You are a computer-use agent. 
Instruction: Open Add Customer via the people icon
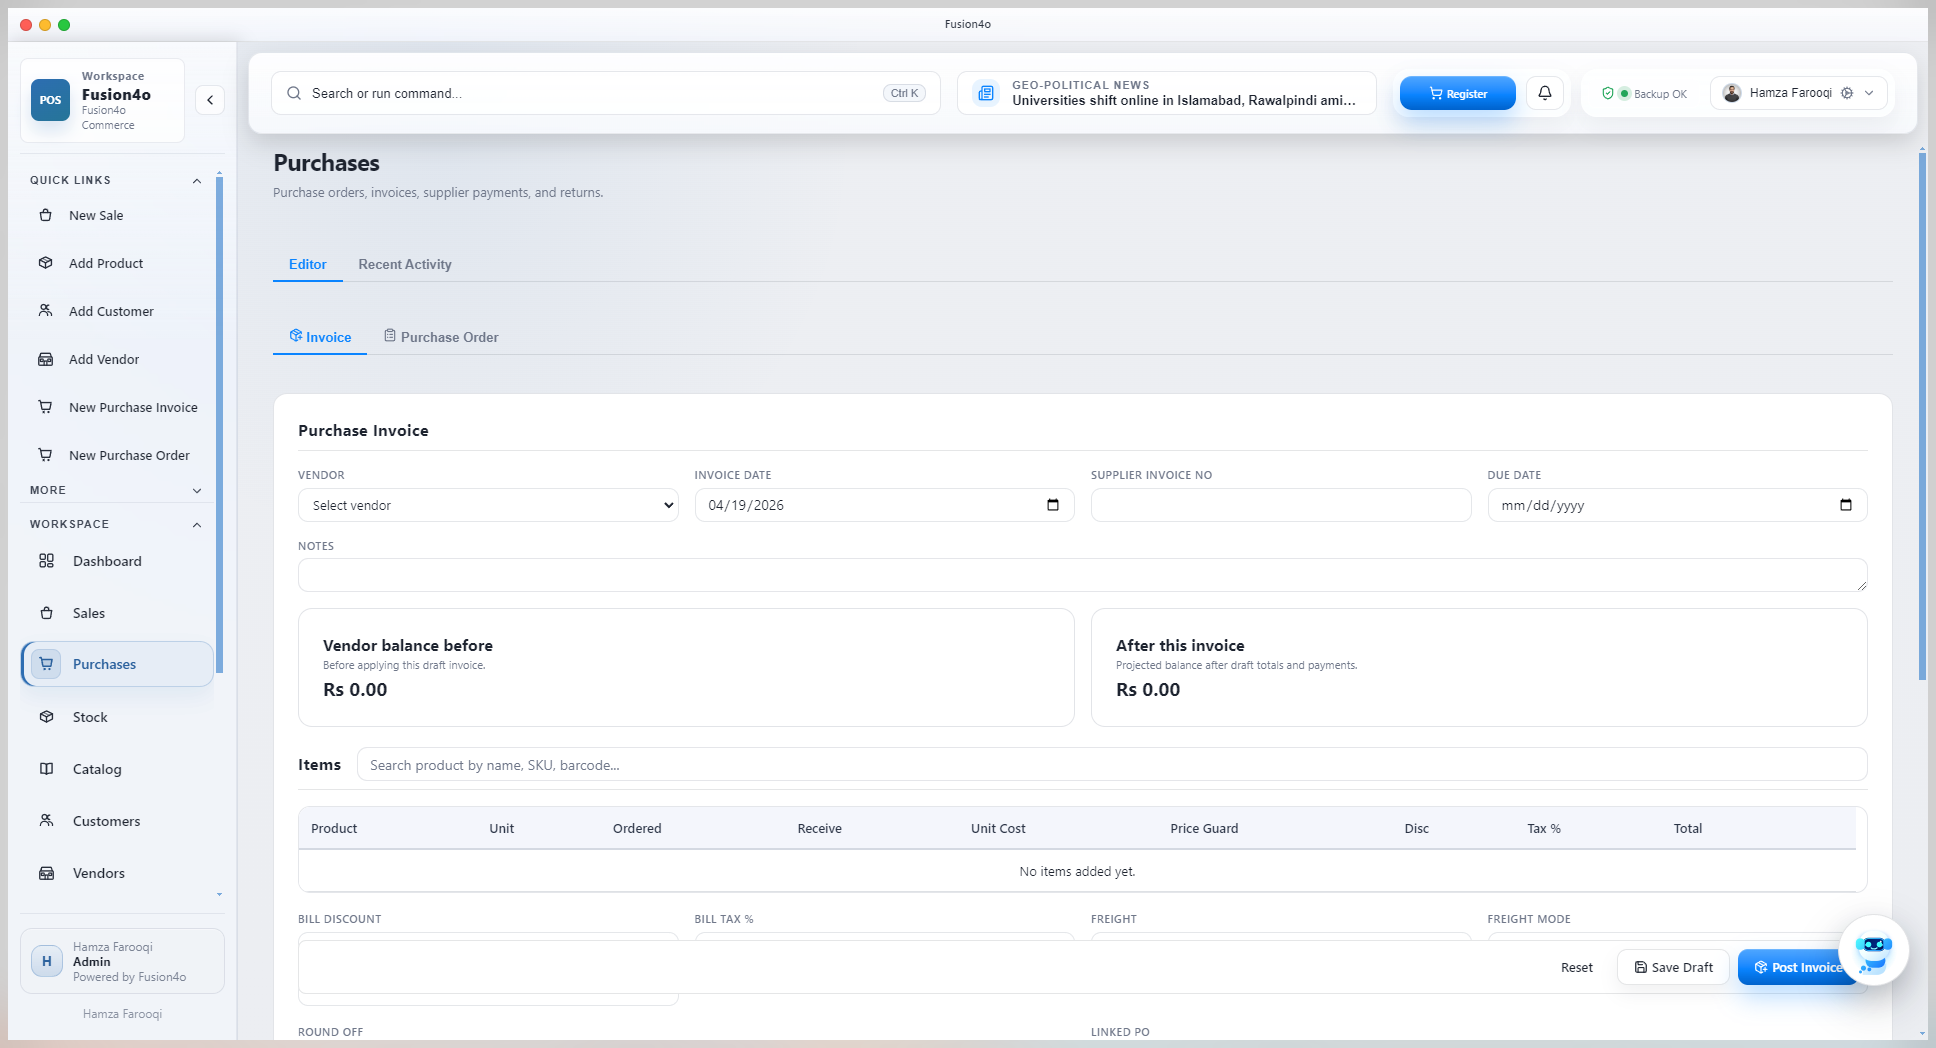46,311
